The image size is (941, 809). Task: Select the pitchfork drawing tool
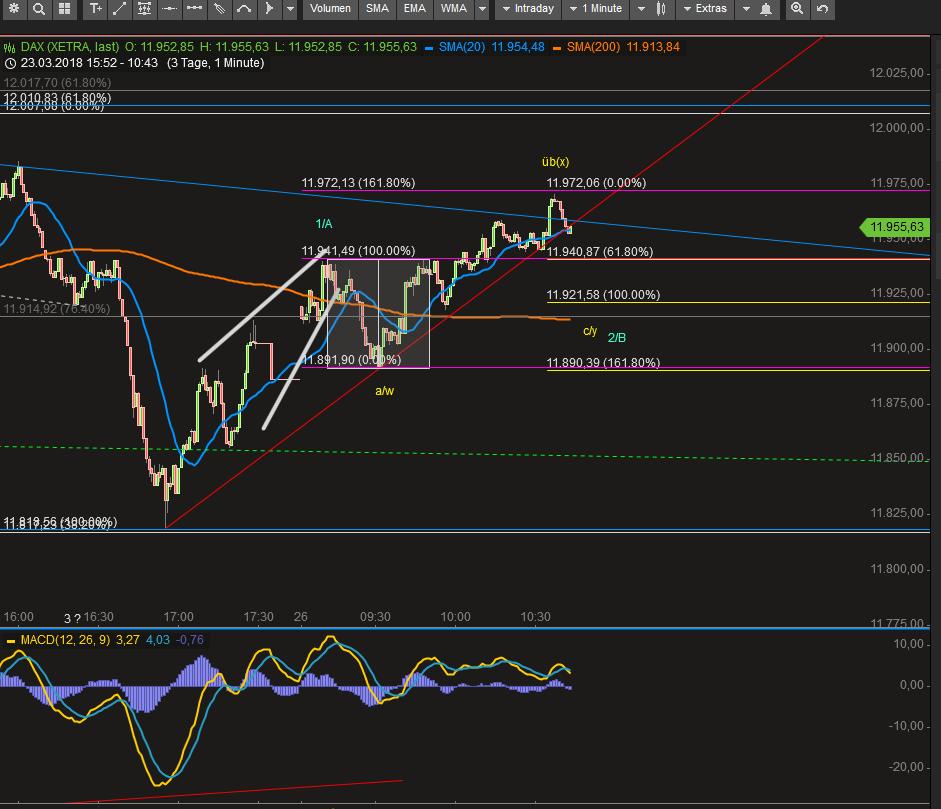220,8
